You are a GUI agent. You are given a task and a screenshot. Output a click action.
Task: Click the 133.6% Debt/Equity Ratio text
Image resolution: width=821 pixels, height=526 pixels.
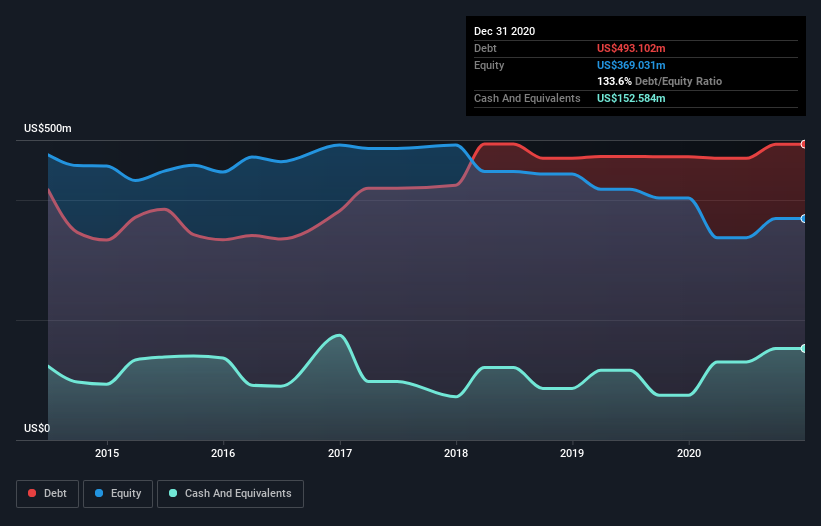click(659, 82)
